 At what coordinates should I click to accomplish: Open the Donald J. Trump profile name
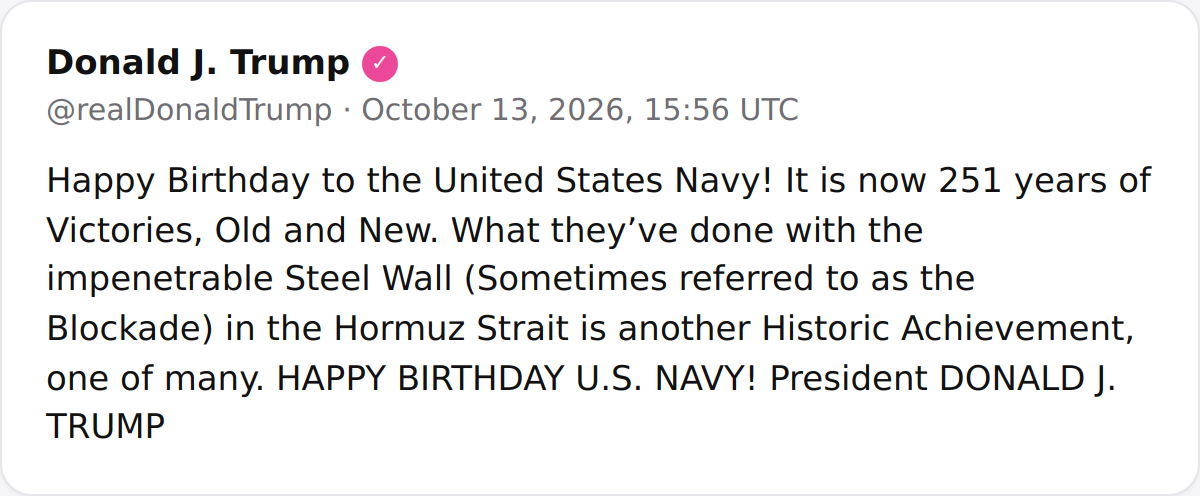pyautogui.click(x=198, y=64)
